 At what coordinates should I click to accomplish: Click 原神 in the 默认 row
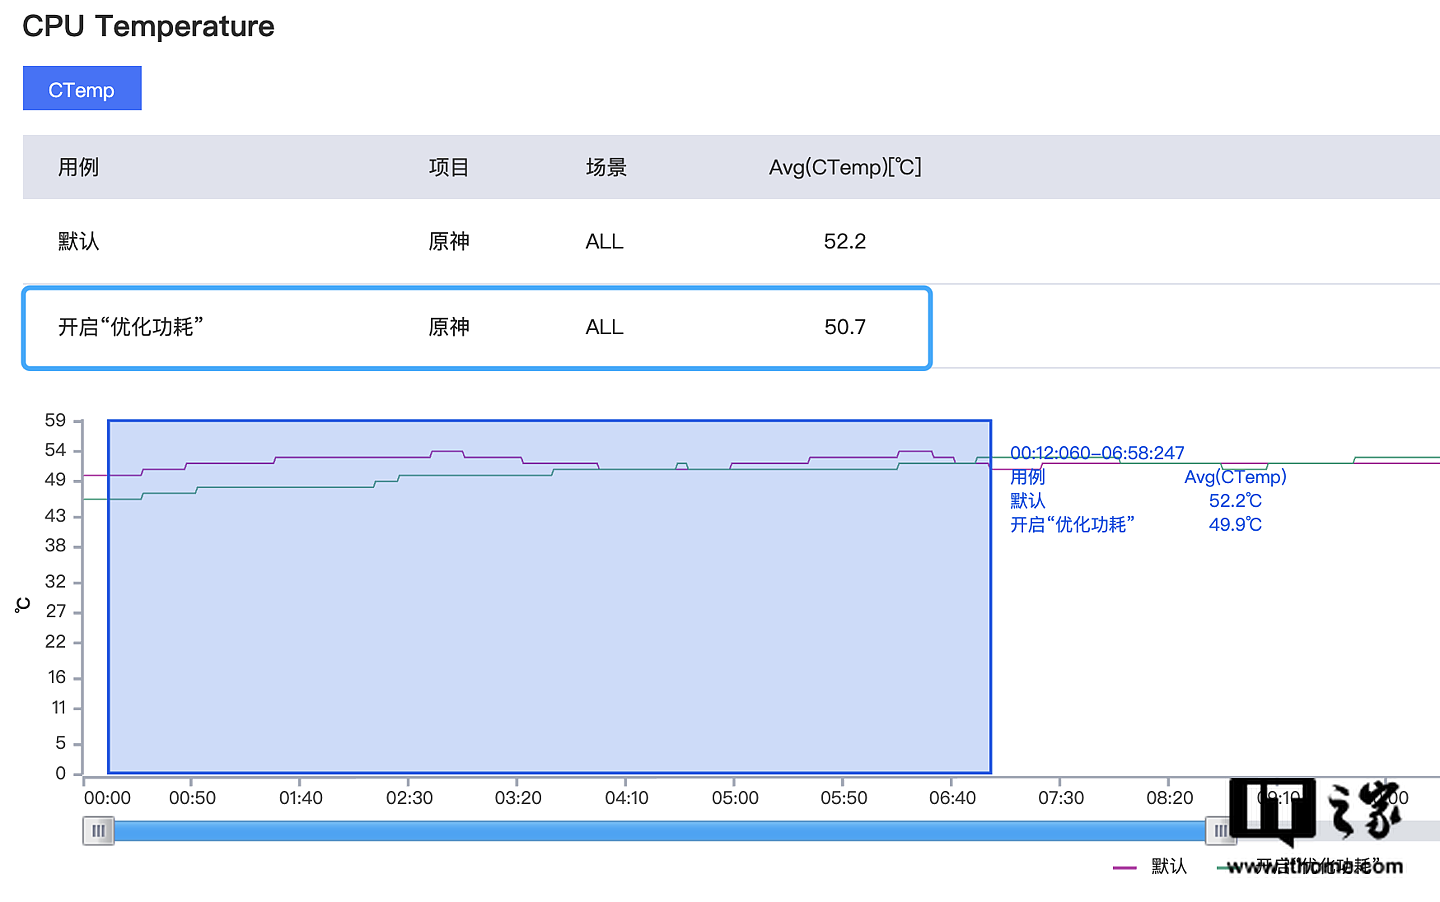[449, 241]
